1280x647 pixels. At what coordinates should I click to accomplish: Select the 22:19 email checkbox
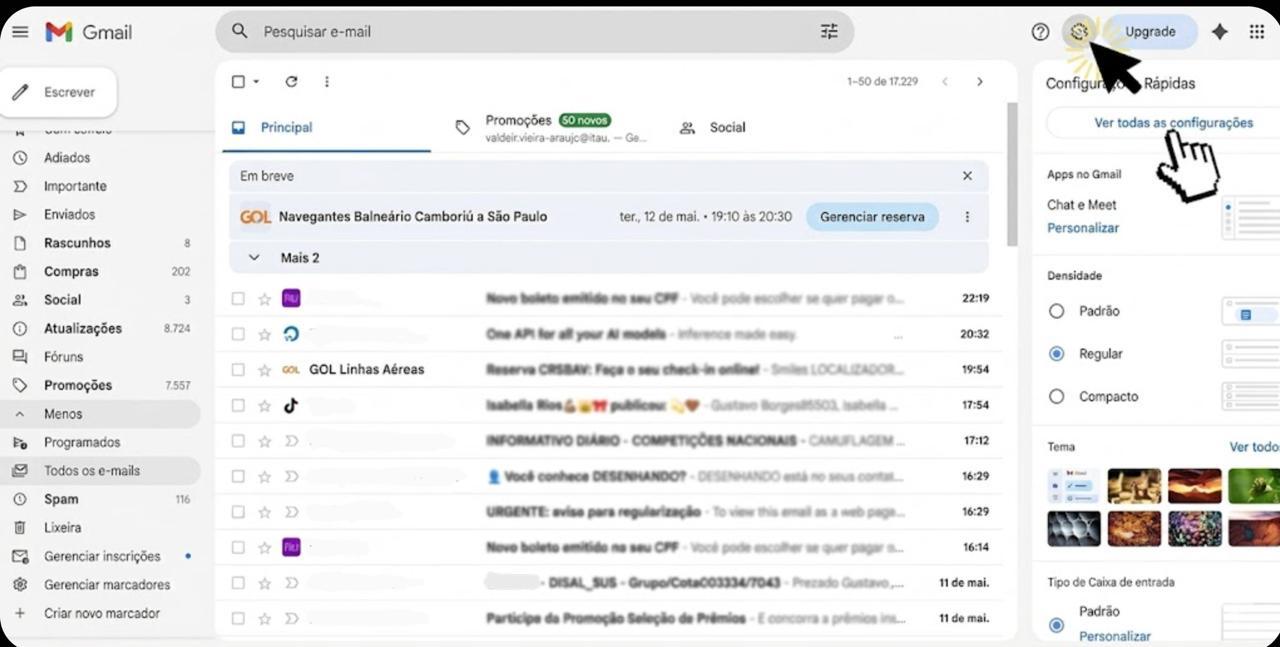point(238,299)
